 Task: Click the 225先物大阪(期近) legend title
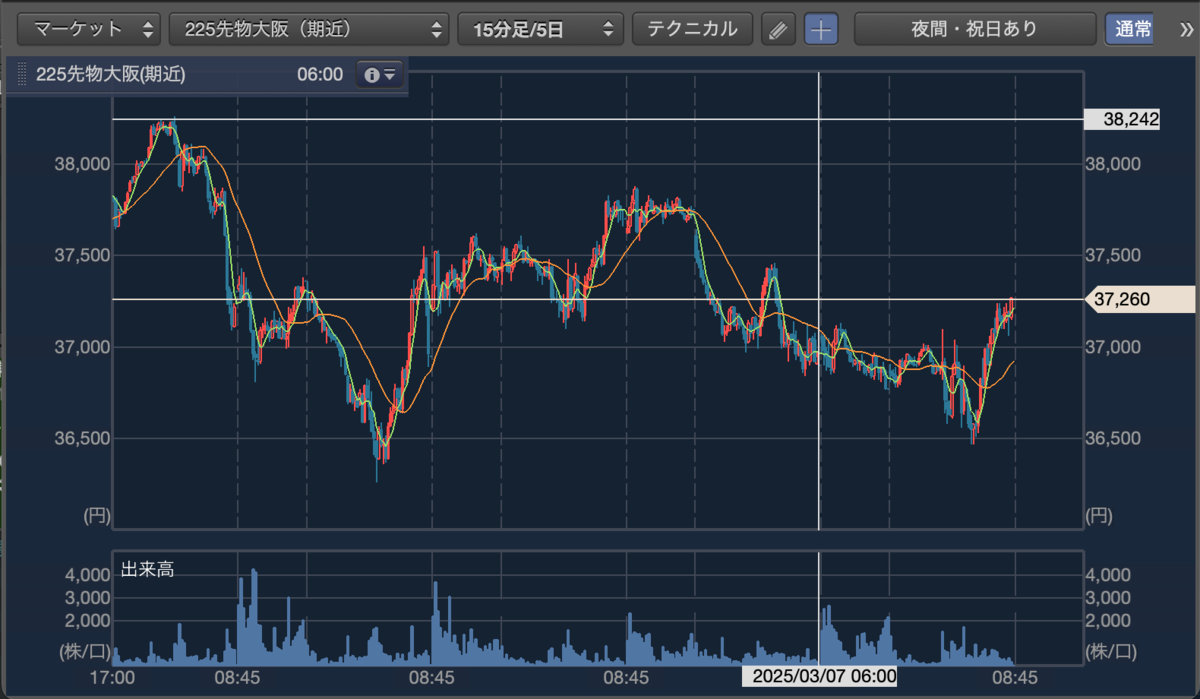(110, 75)
